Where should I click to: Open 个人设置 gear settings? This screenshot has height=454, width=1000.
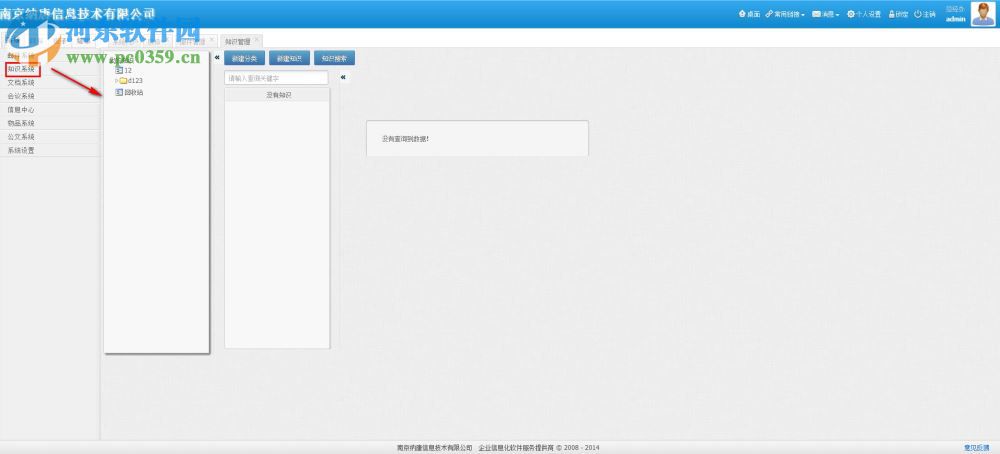point(864,14)
